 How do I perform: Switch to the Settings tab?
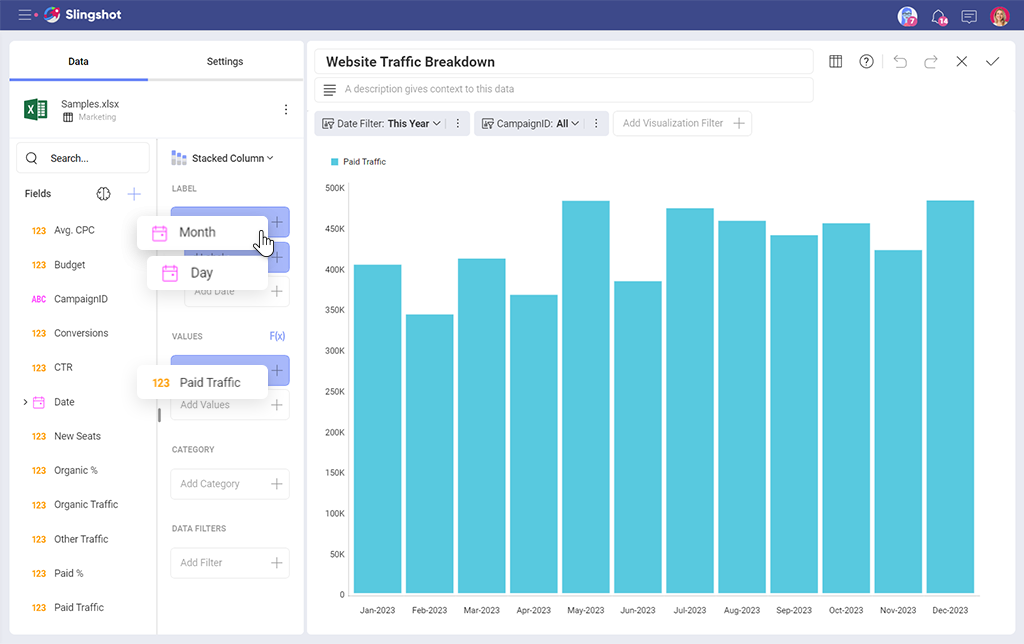pyautogui.click(x=225, y=62)
